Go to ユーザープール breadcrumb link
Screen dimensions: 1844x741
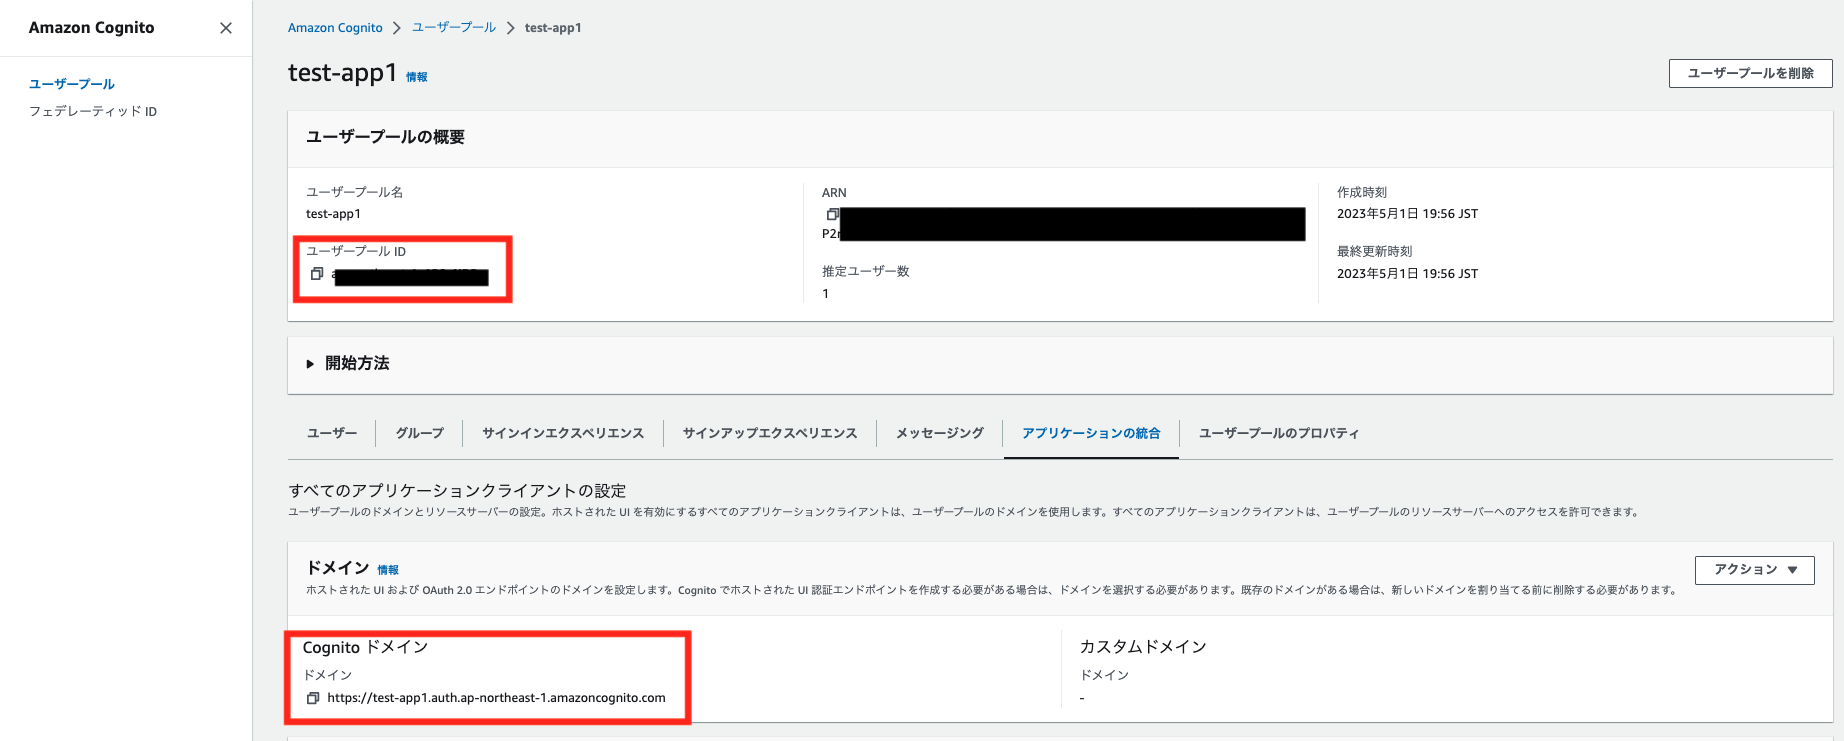tap(454, 28)
